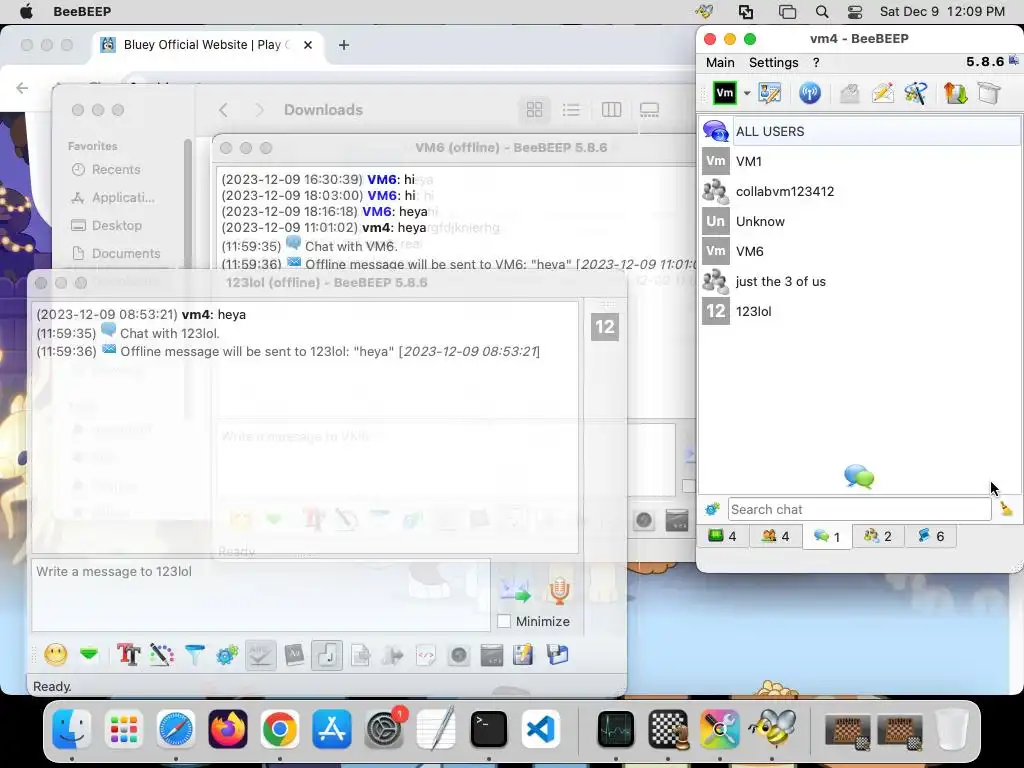Open the emoticon picker in 123lol chat
The height and width of the screenshot is (768, 1024).
pos(56,654)
